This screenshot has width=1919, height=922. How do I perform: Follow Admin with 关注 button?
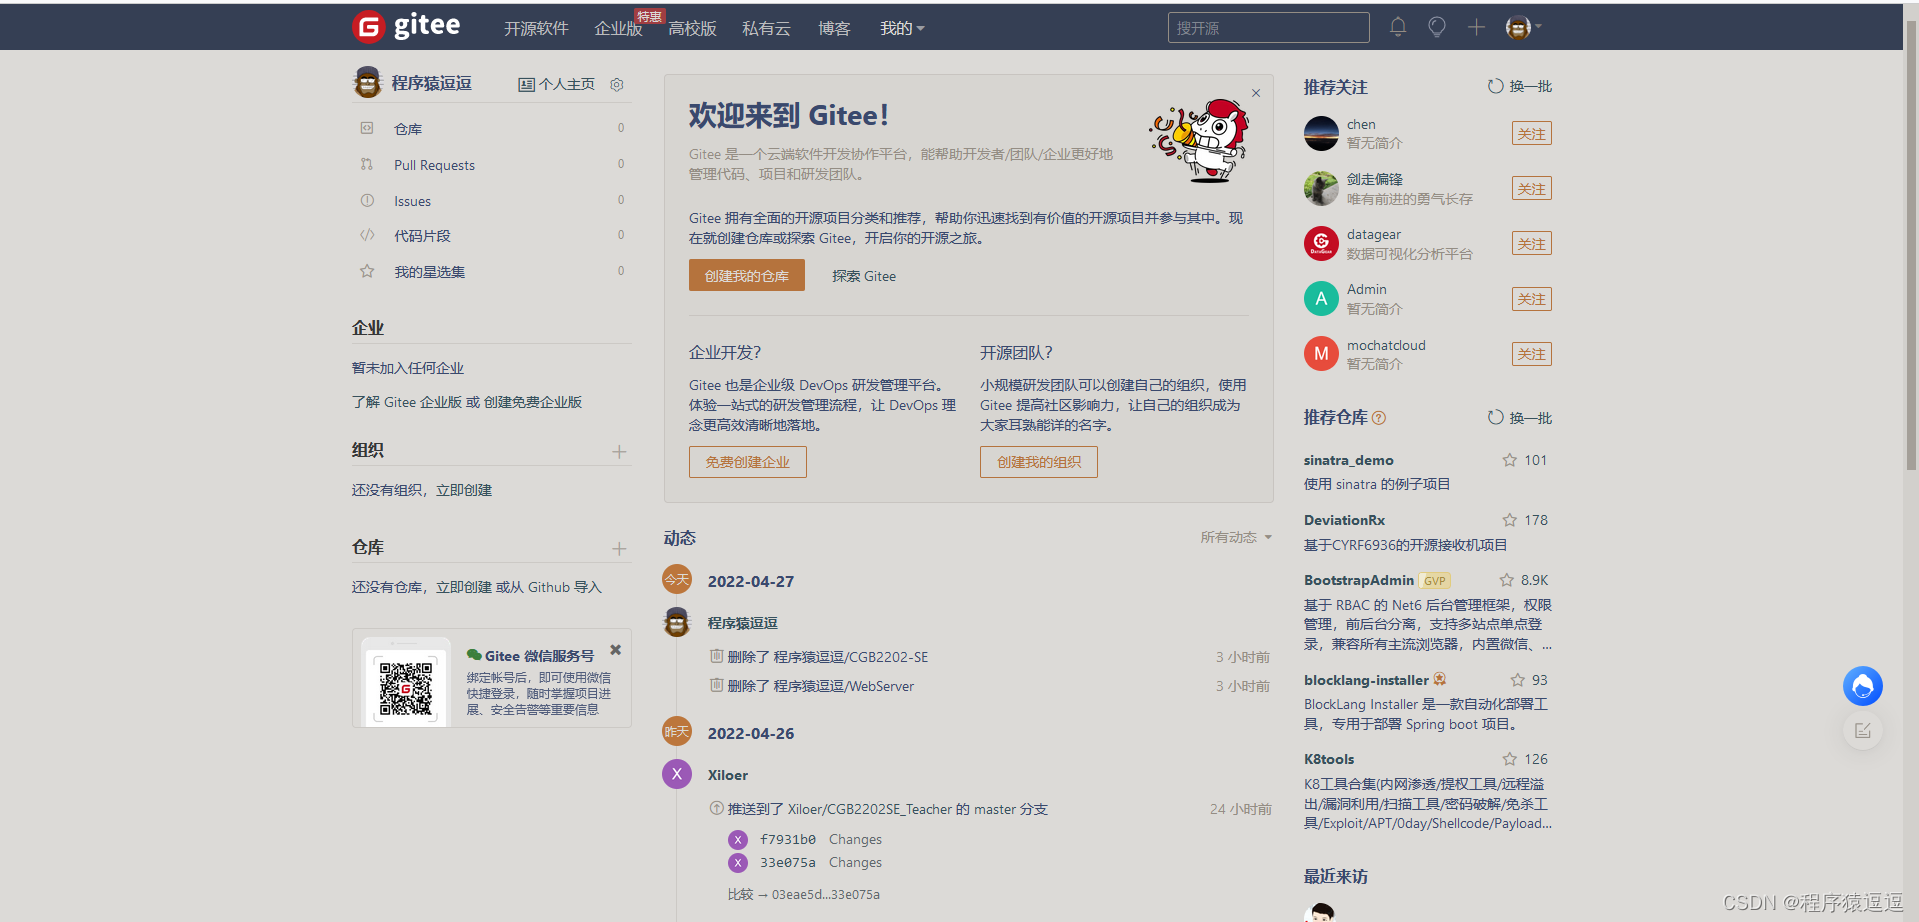coord(1531,299)
